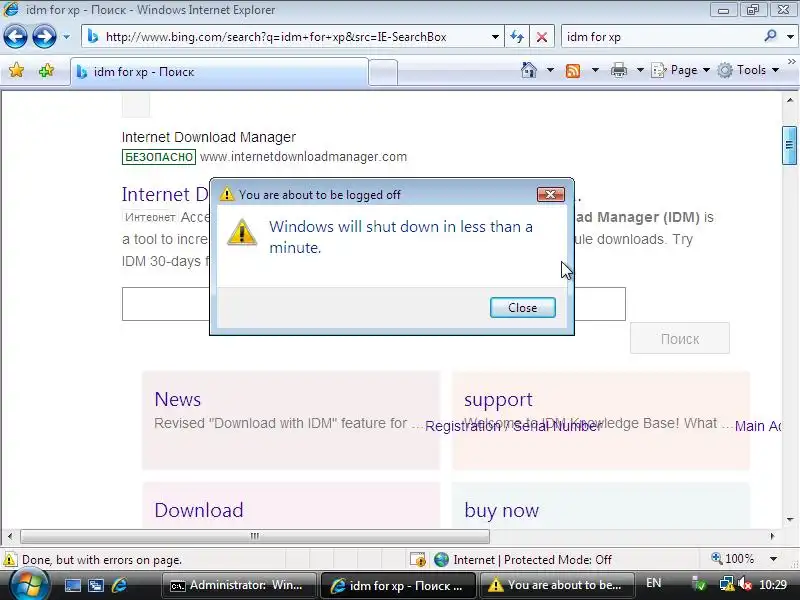This screenshot has height=600, width=800.
Task: Open search provider options dropdown
Action: [790, 37]
